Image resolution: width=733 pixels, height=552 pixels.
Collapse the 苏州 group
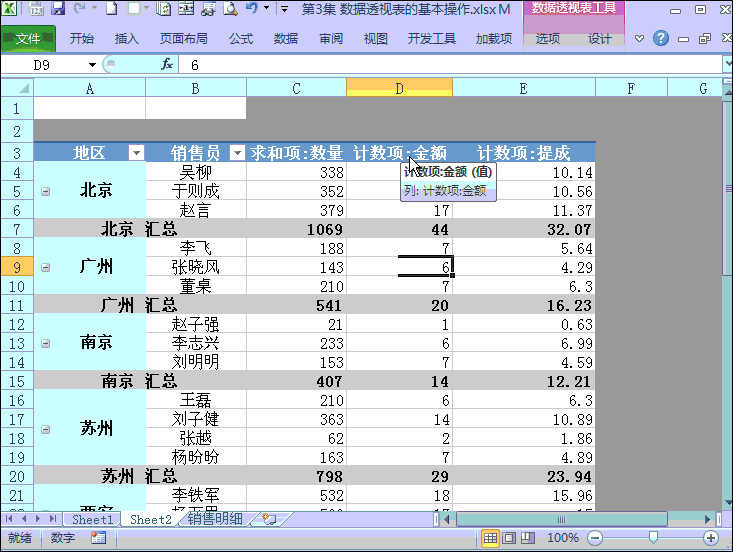45,429
